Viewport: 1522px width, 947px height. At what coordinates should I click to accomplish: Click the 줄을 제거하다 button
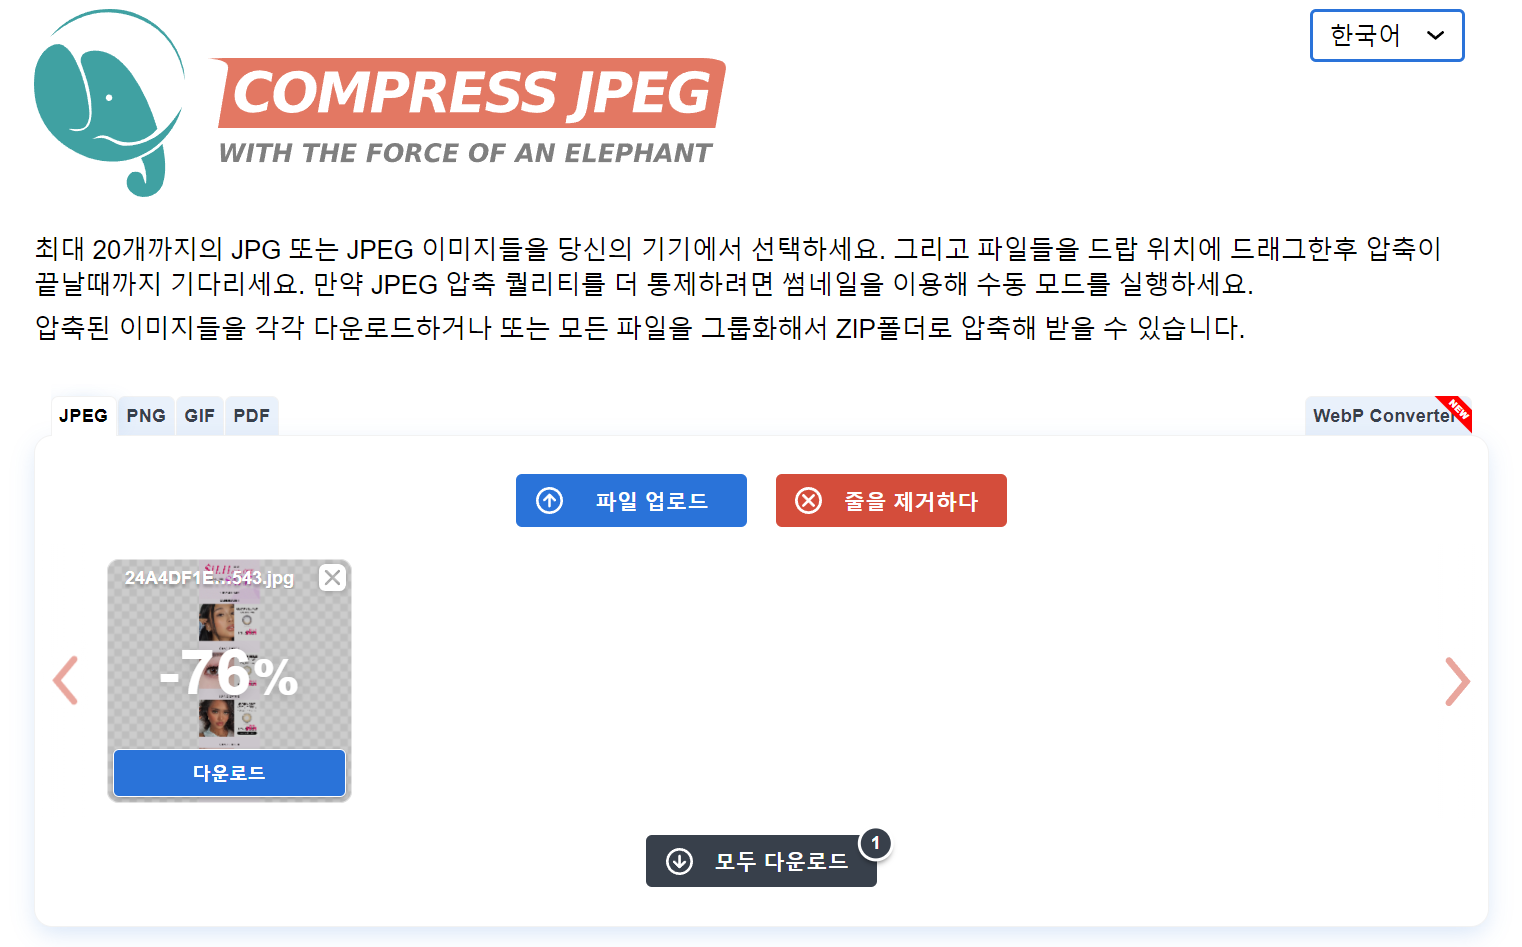[x=891, y=500]
